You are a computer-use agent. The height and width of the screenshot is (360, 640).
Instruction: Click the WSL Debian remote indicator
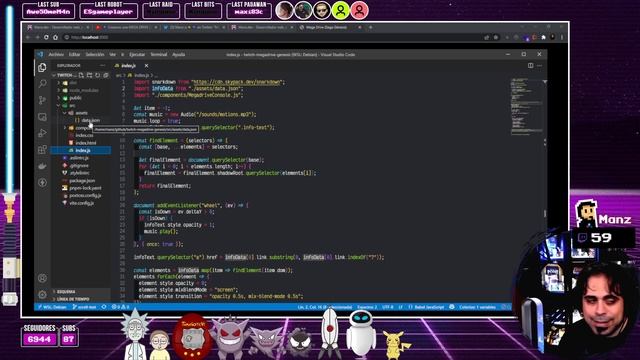(x=52, y=307)
